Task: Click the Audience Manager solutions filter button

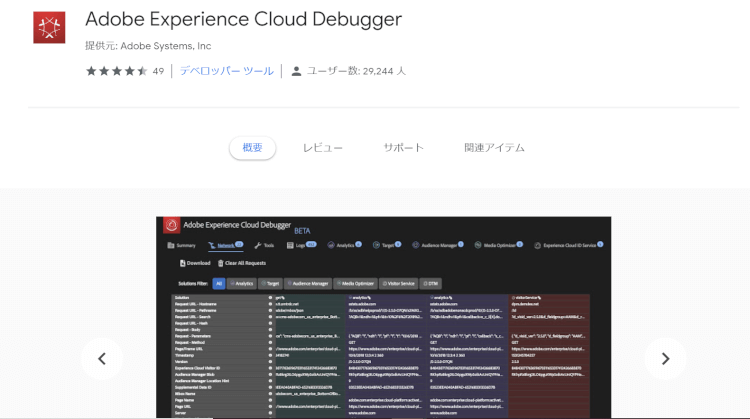Action: click(305, 283)
